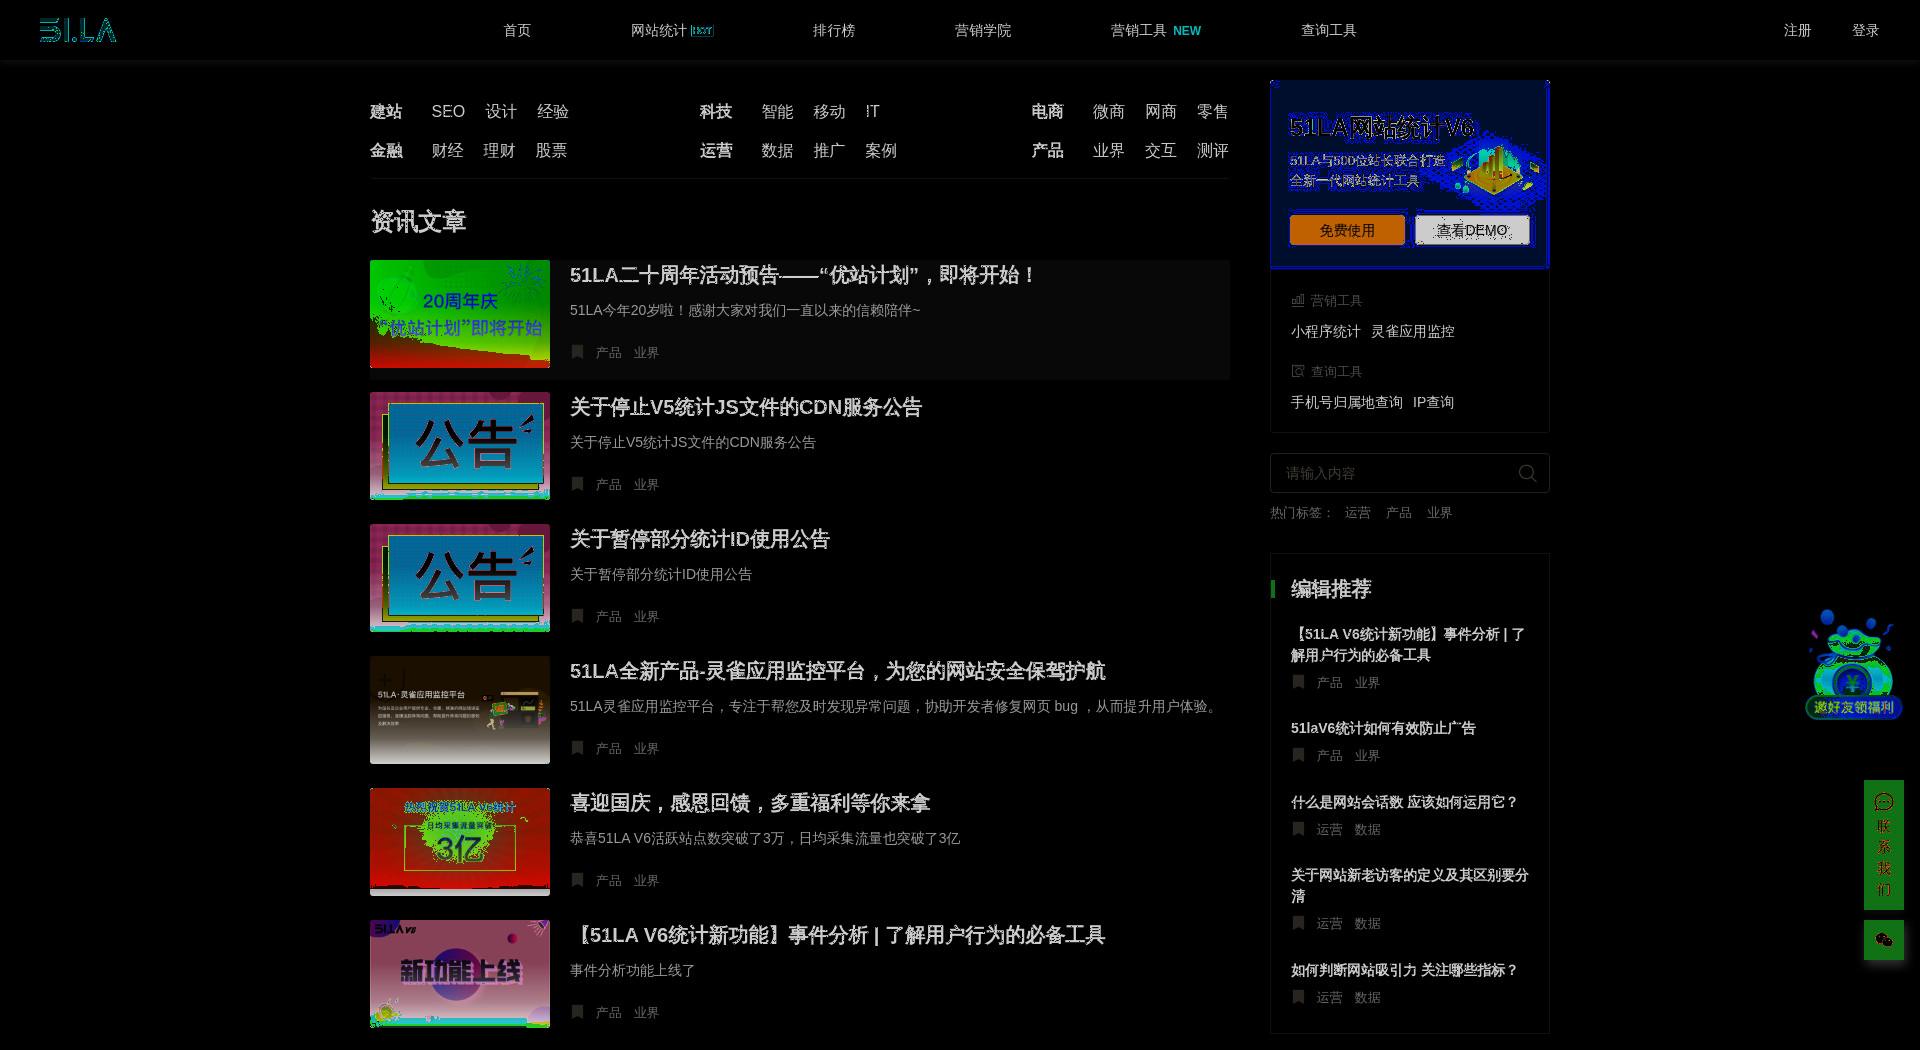Go to 首页 in top navigation
This screenshot has width=1920, height=1050.
pos(517,30)
